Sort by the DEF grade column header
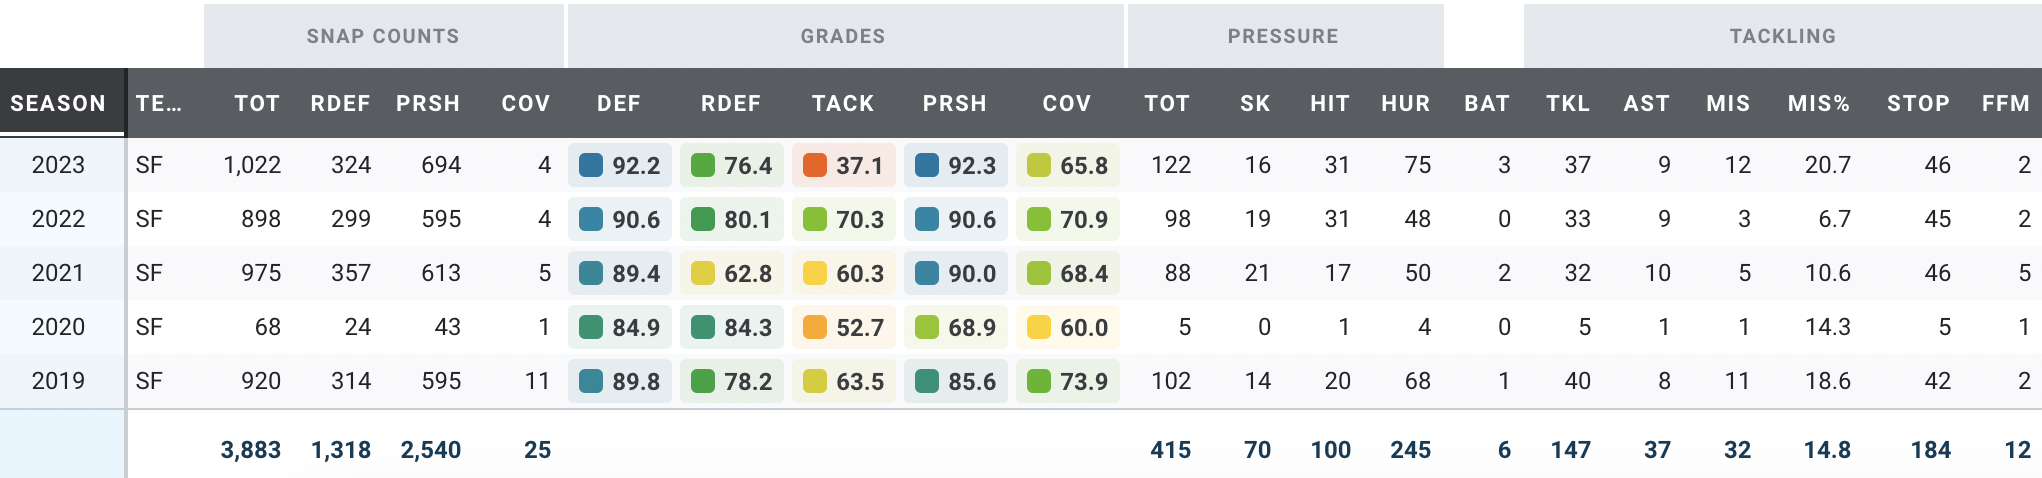This screenshot has width=2042, height=478. pyautogui.click(x=619, y=103)
